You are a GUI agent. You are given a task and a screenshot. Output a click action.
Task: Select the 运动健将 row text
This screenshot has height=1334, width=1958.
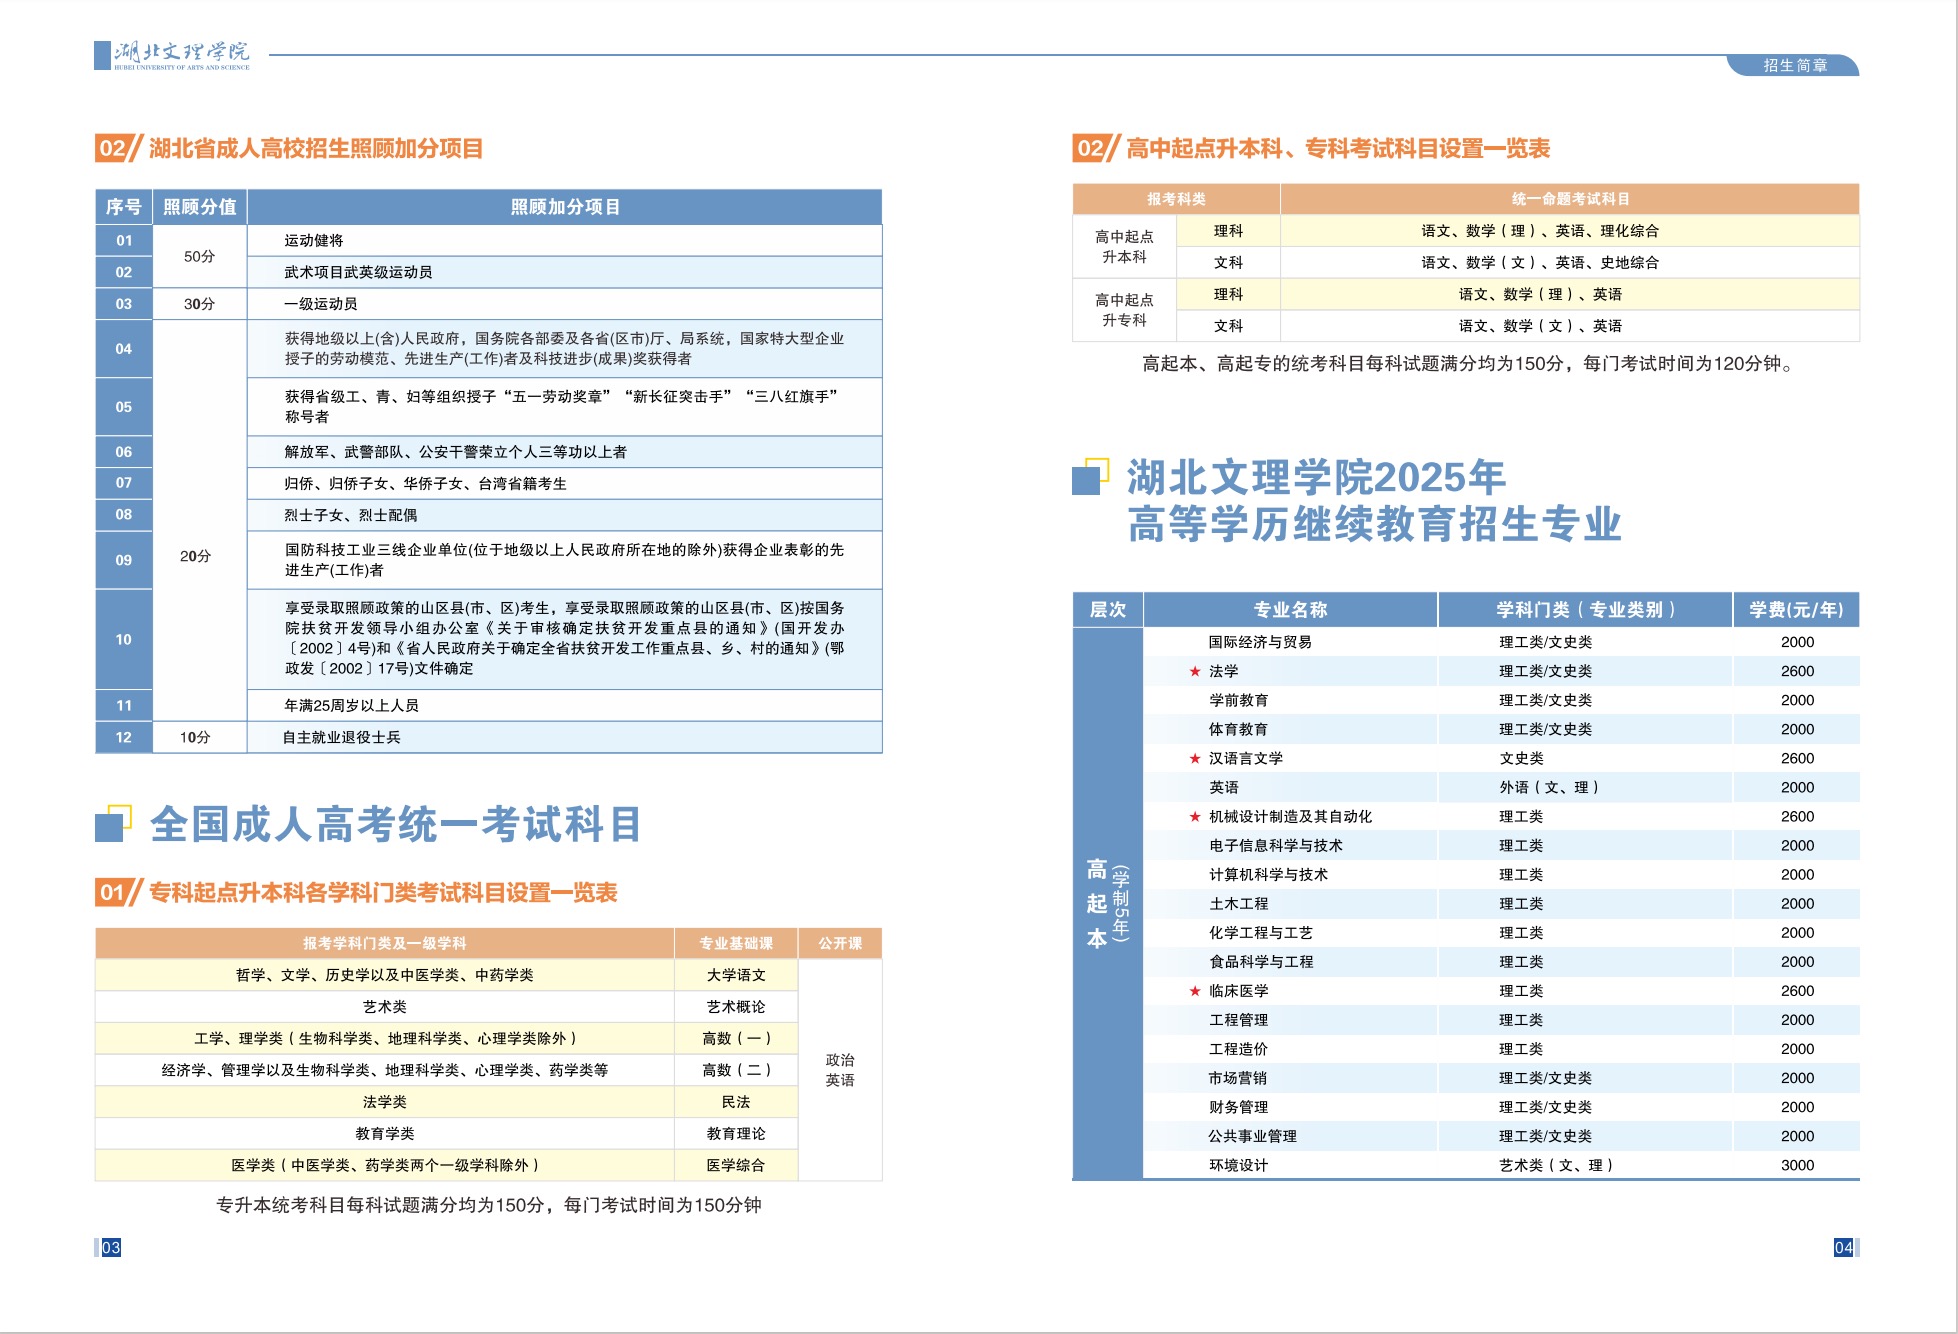pos(314,240)
